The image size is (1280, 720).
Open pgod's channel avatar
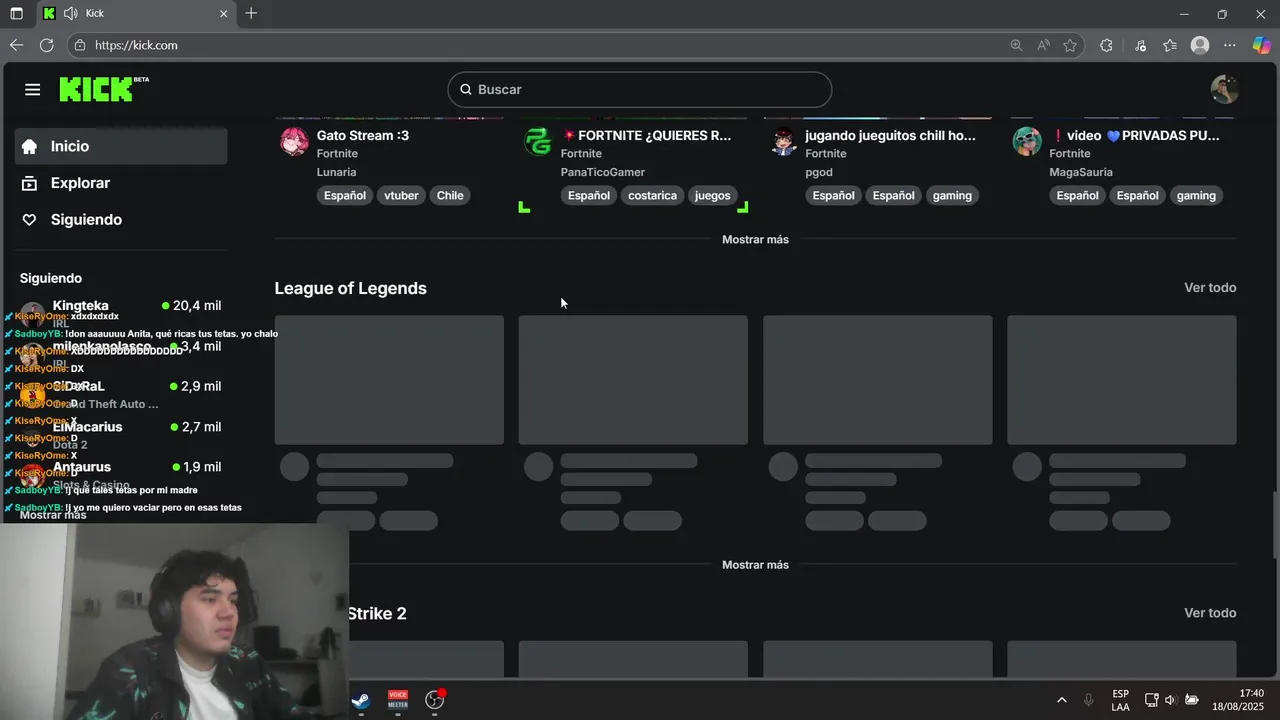(783, 141)
